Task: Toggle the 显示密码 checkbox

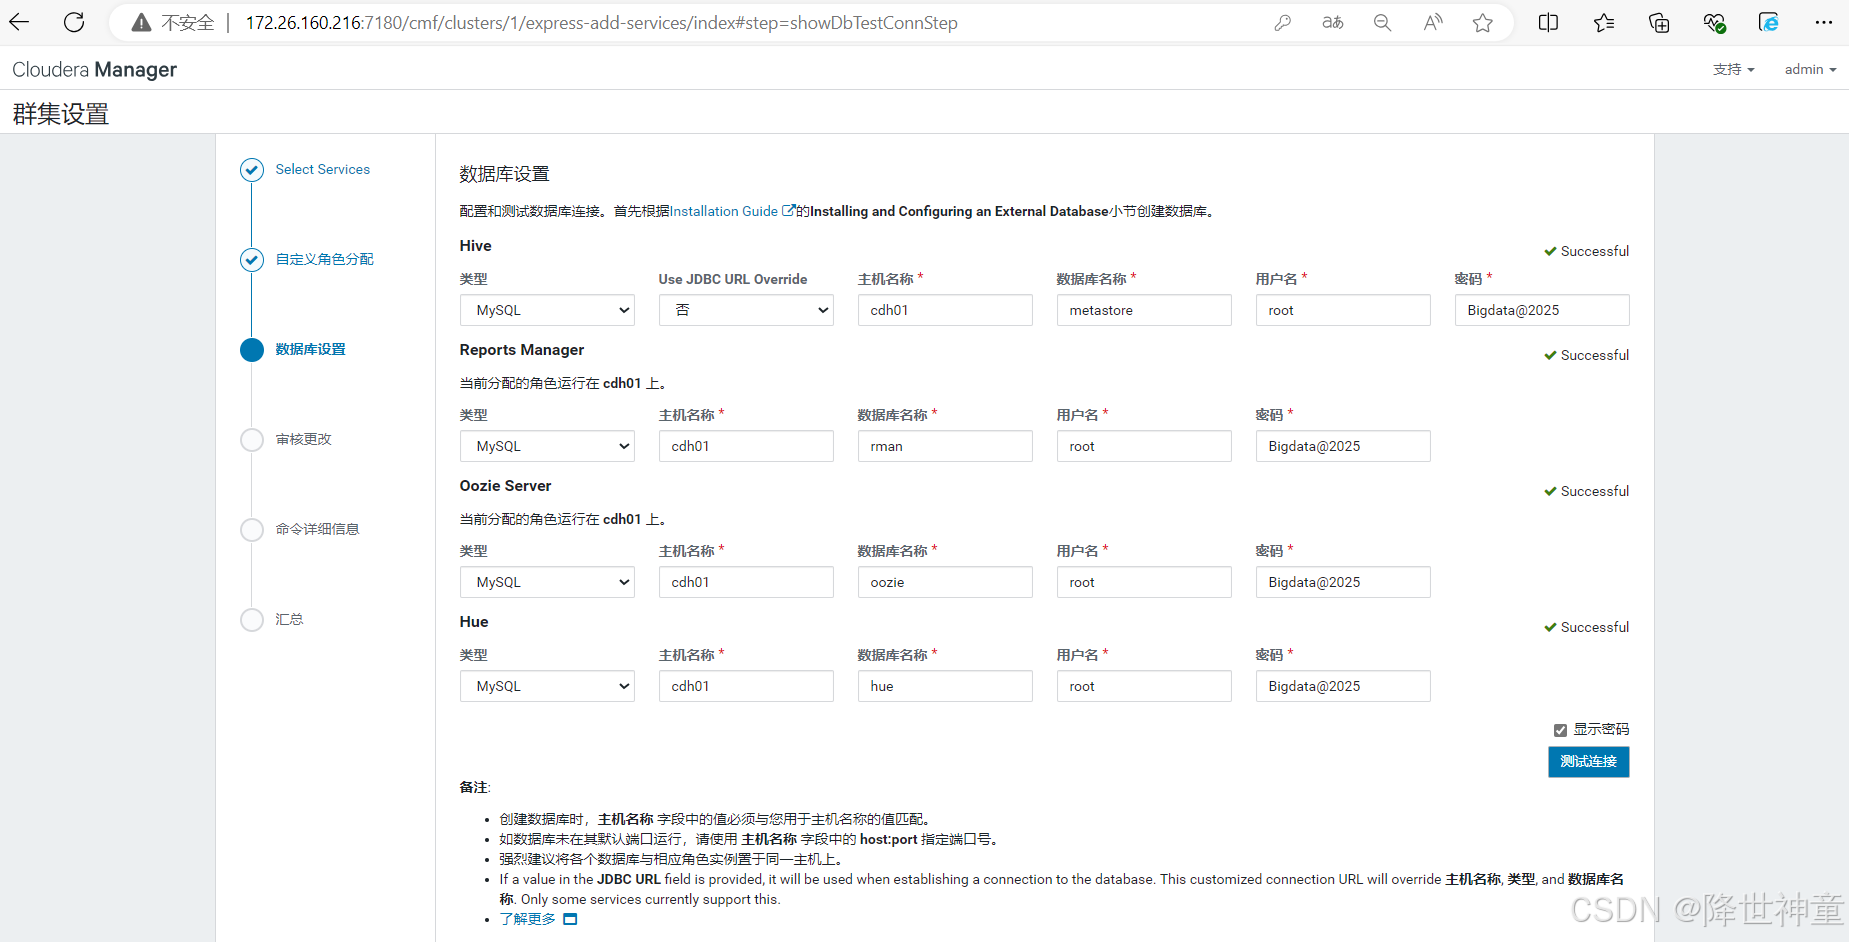Action: [x=1560, y=730]
